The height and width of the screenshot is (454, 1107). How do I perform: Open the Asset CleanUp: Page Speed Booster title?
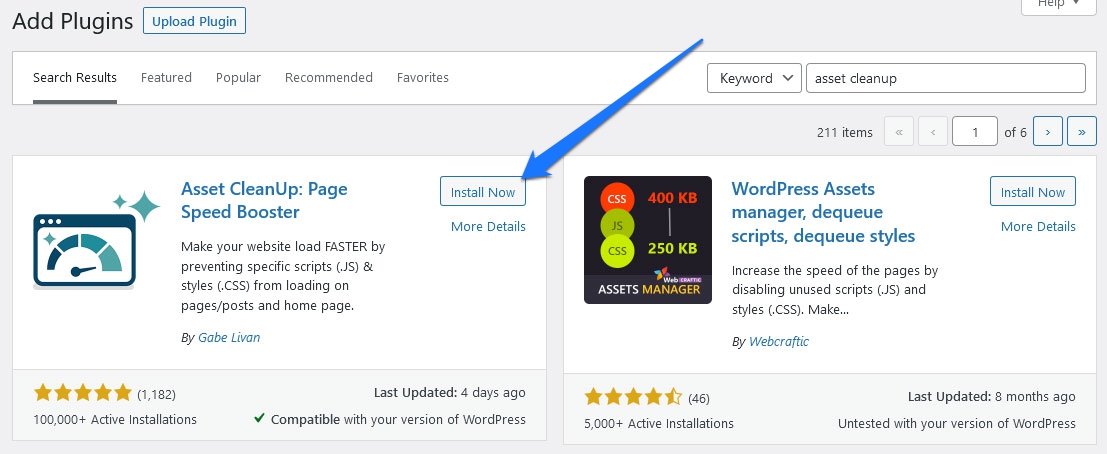pos(265,201)
